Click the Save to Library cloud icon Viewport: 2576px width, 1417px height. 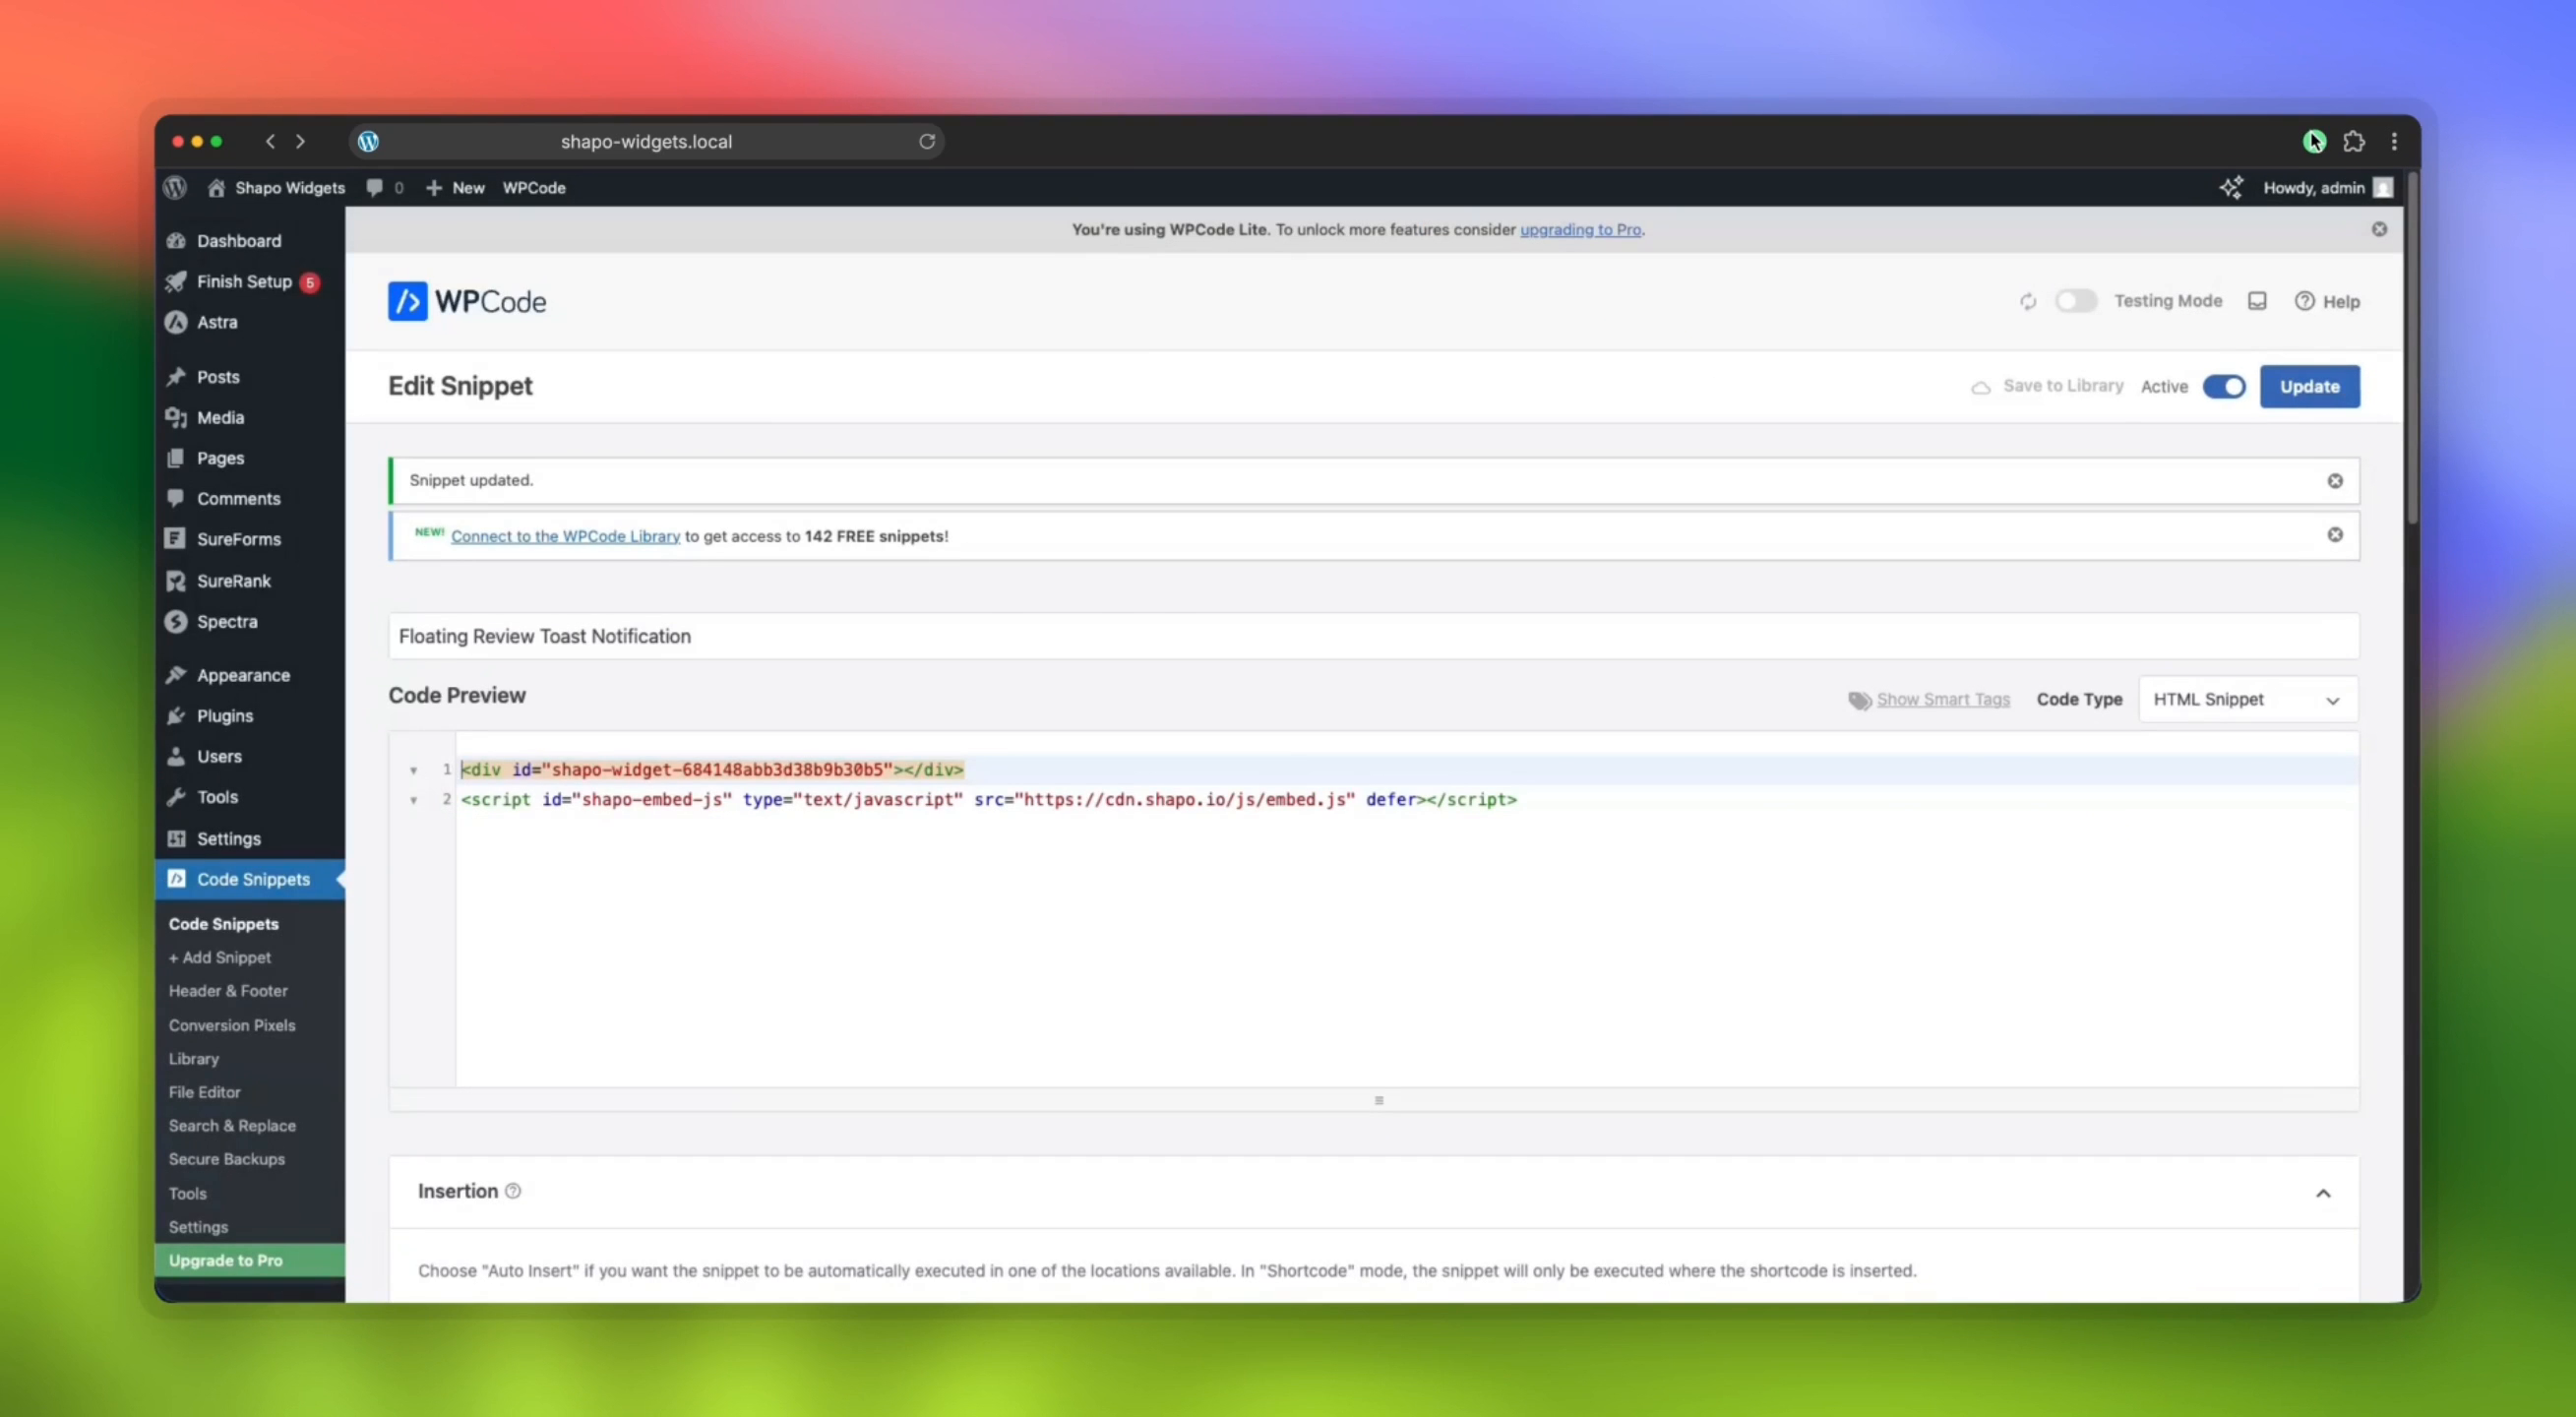coord(1982,387)
